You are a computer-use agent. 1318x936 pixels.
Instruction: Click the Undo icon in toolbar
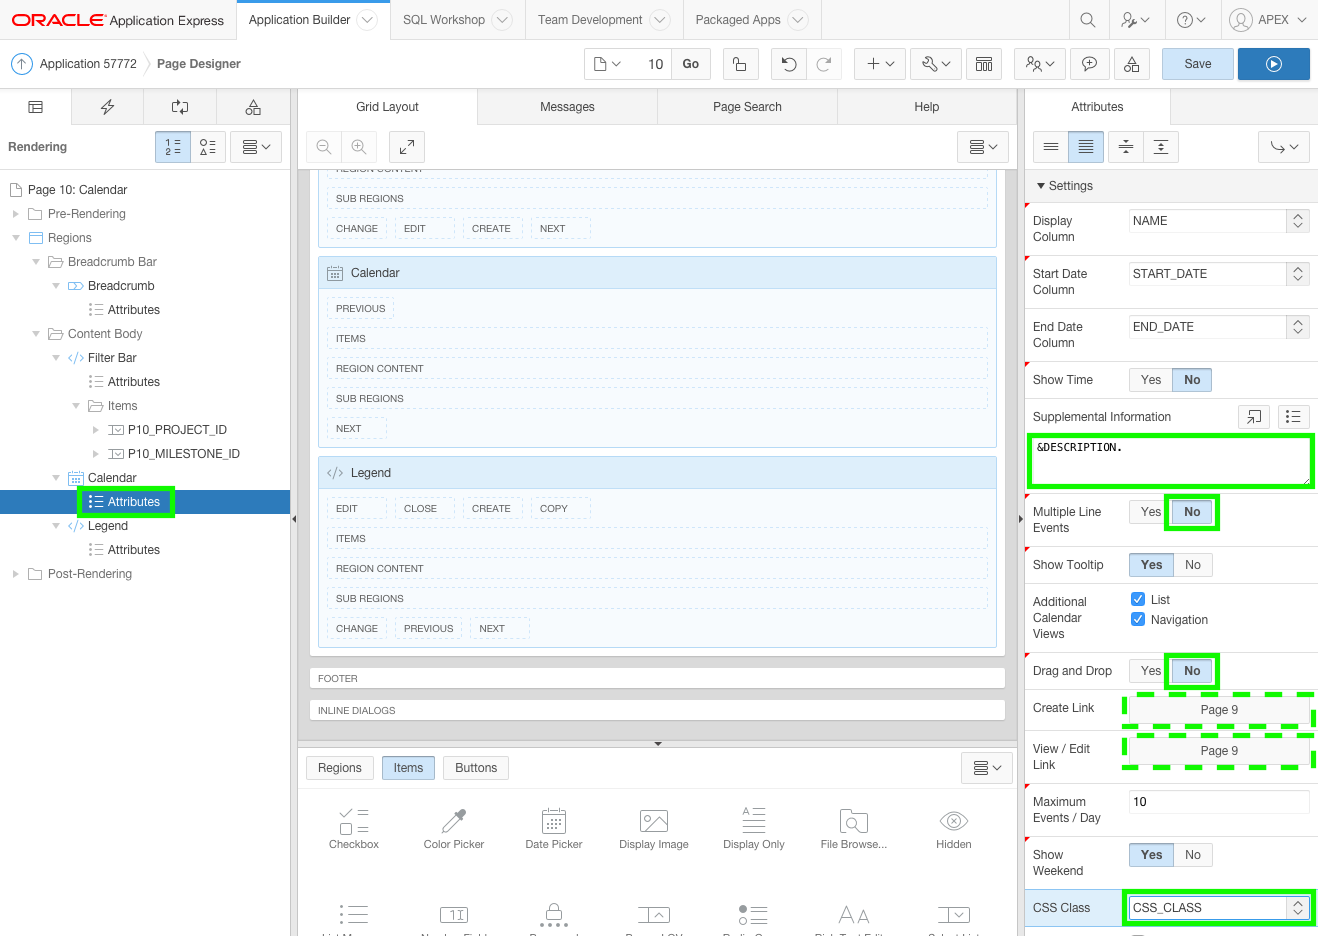[789, 64]
